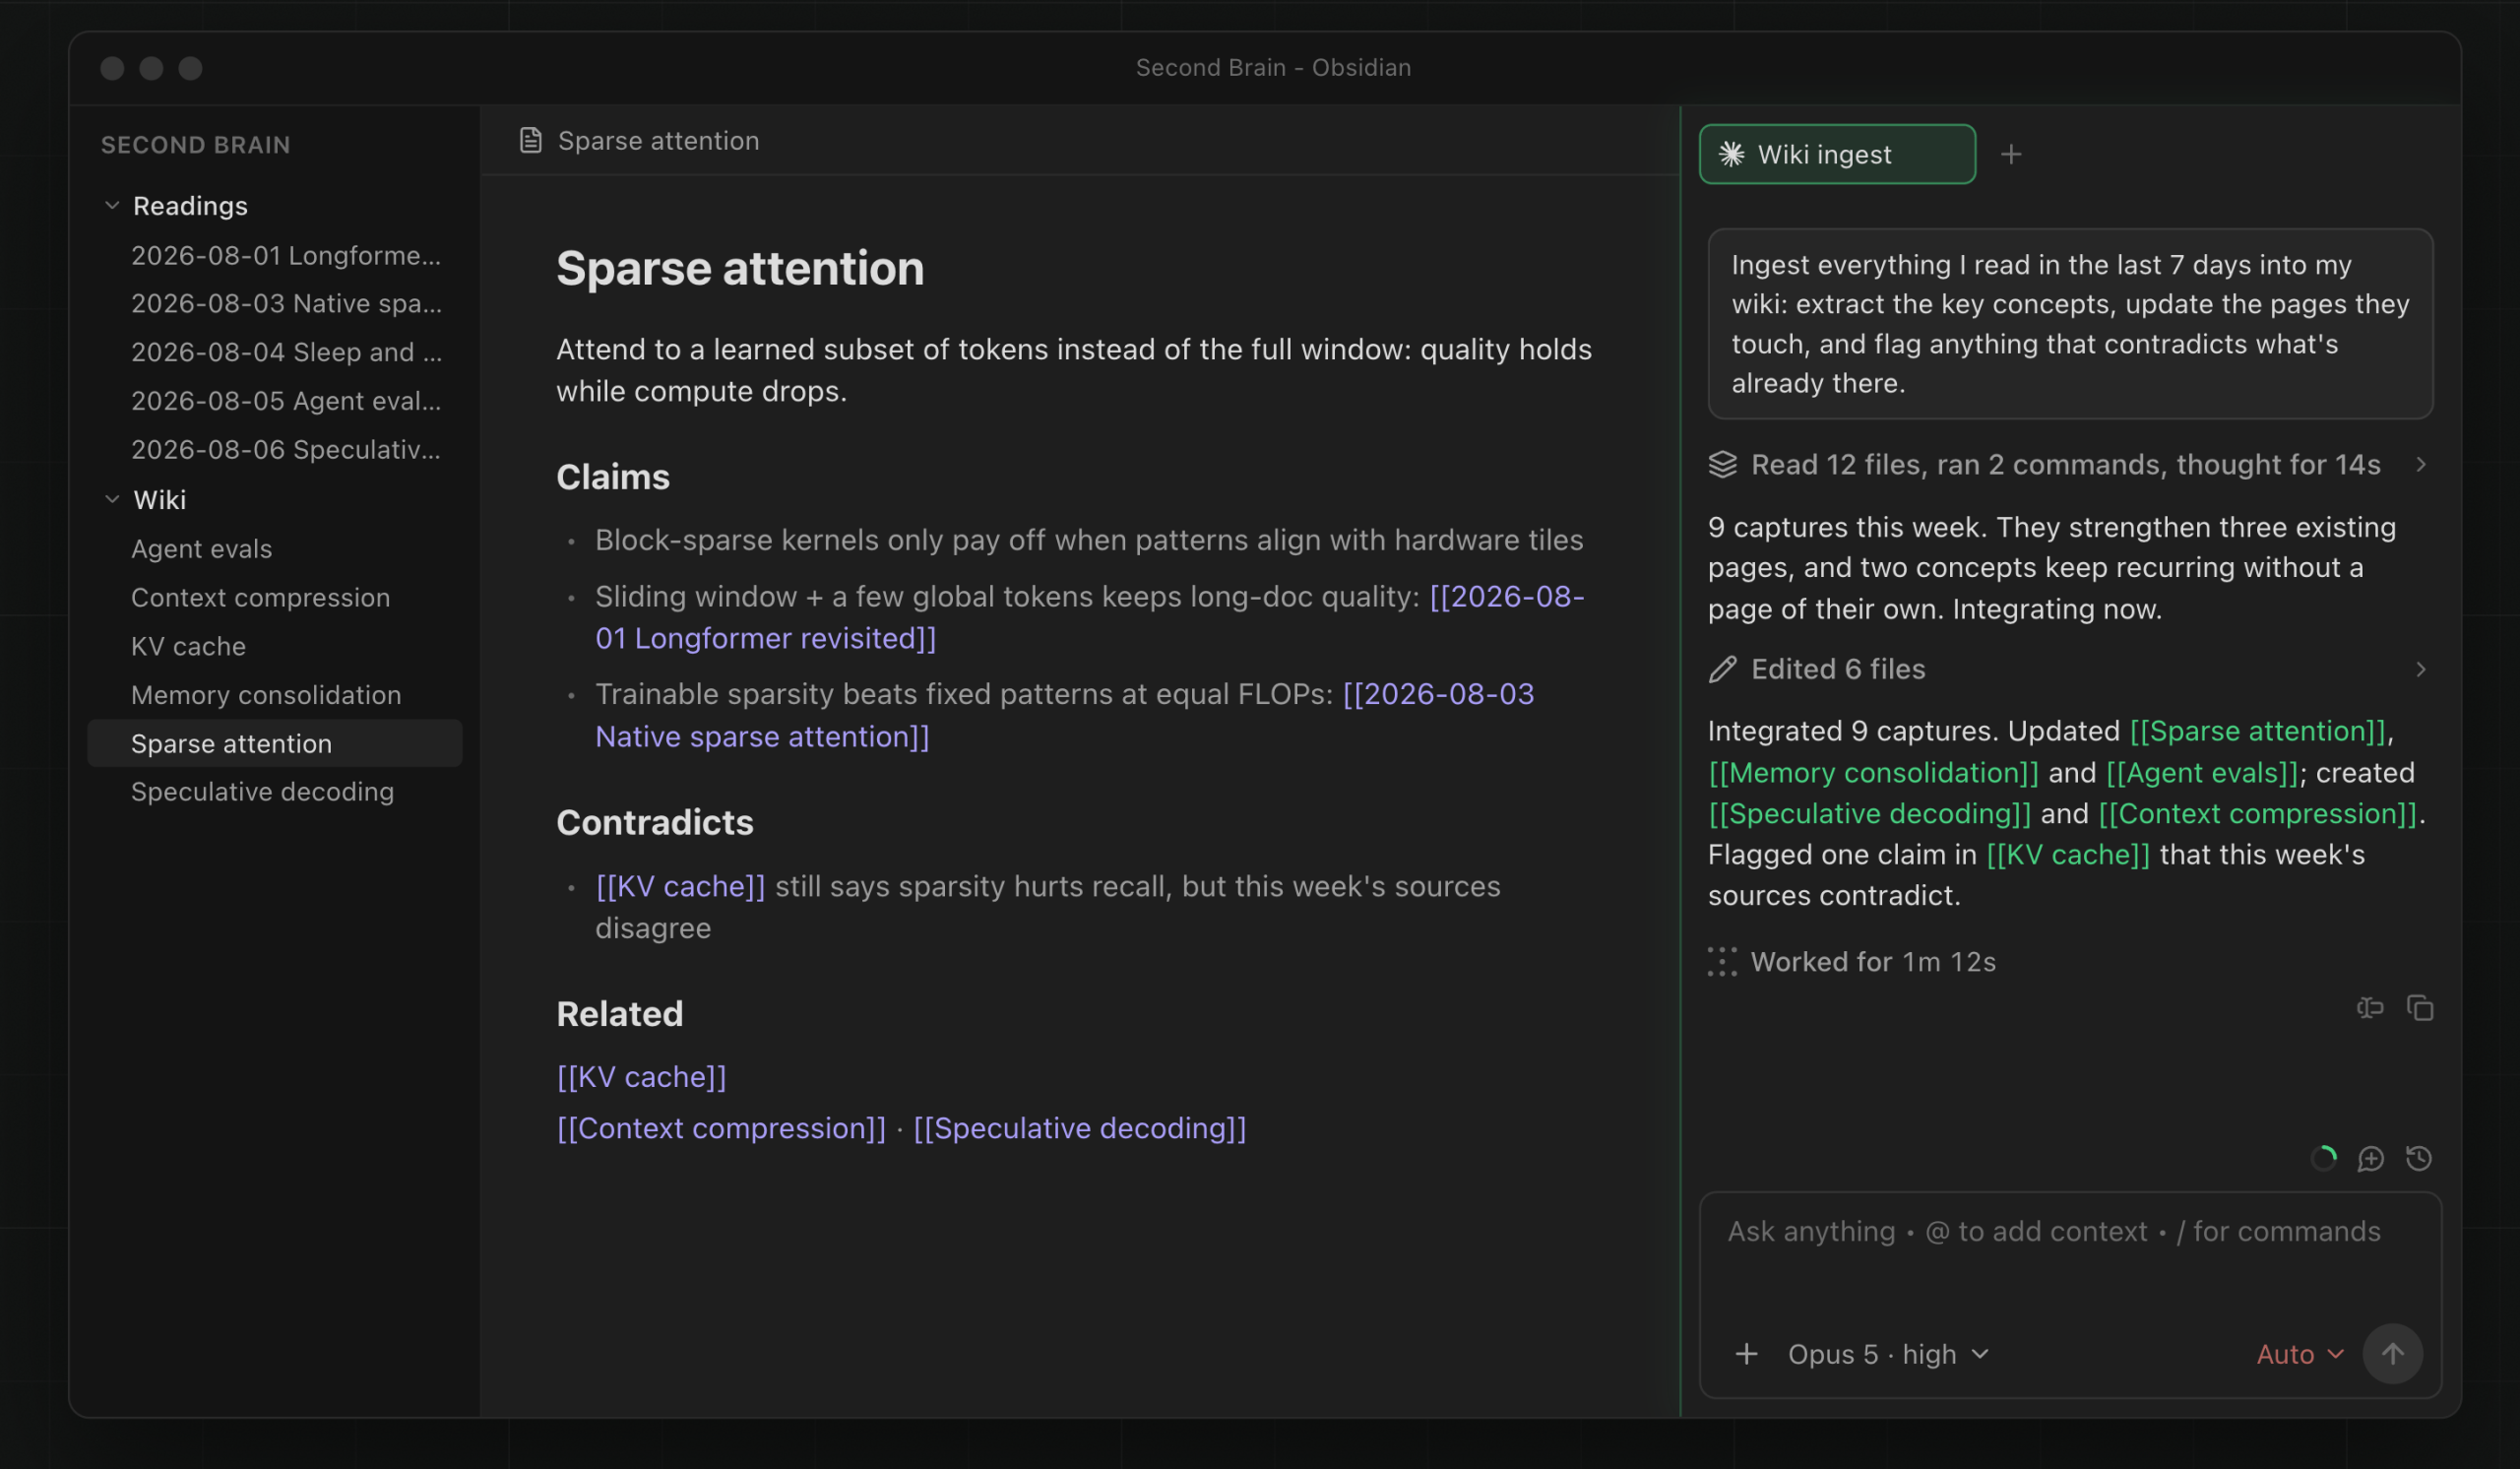The width and height of the screenshot is (2520, 1469).
Task: Open 2026-08-01 Longformer reading note
Action: tap(286, 256)
